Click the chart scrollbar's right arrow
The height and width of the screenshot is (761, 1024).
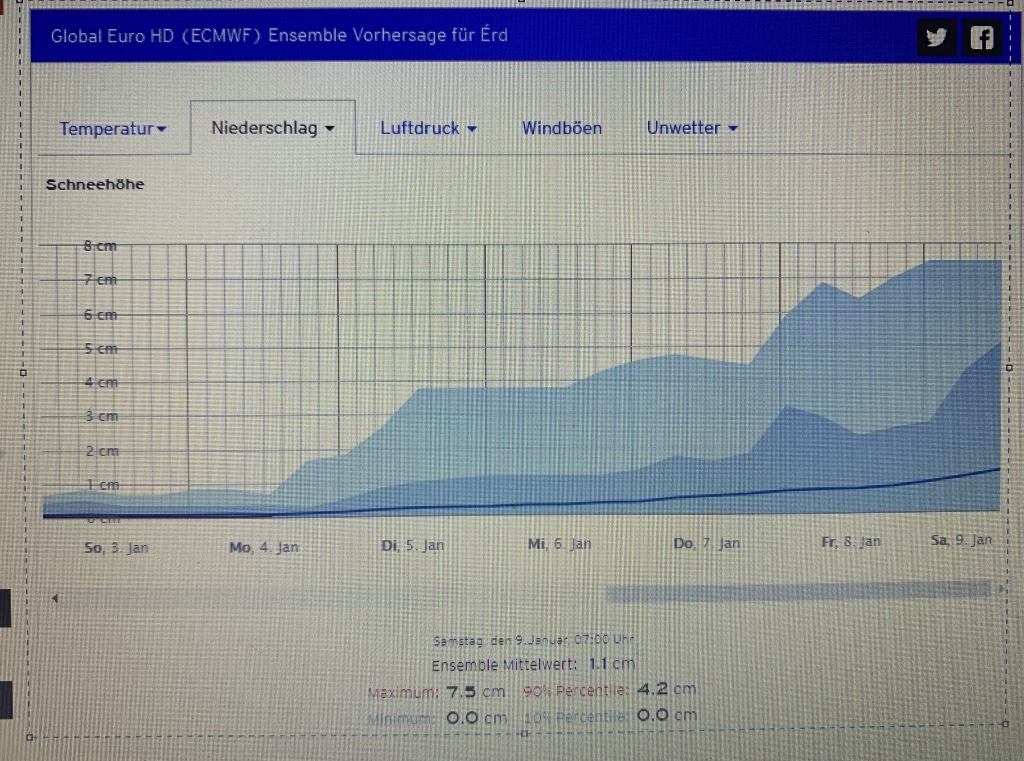tap(1001, 590)
